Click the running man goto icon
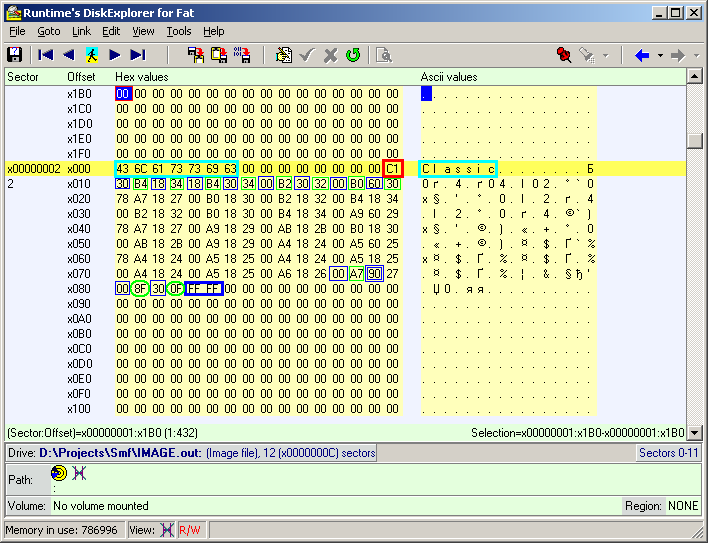The height and width of the screenshot is (543, 708). [x=92, y=55]
